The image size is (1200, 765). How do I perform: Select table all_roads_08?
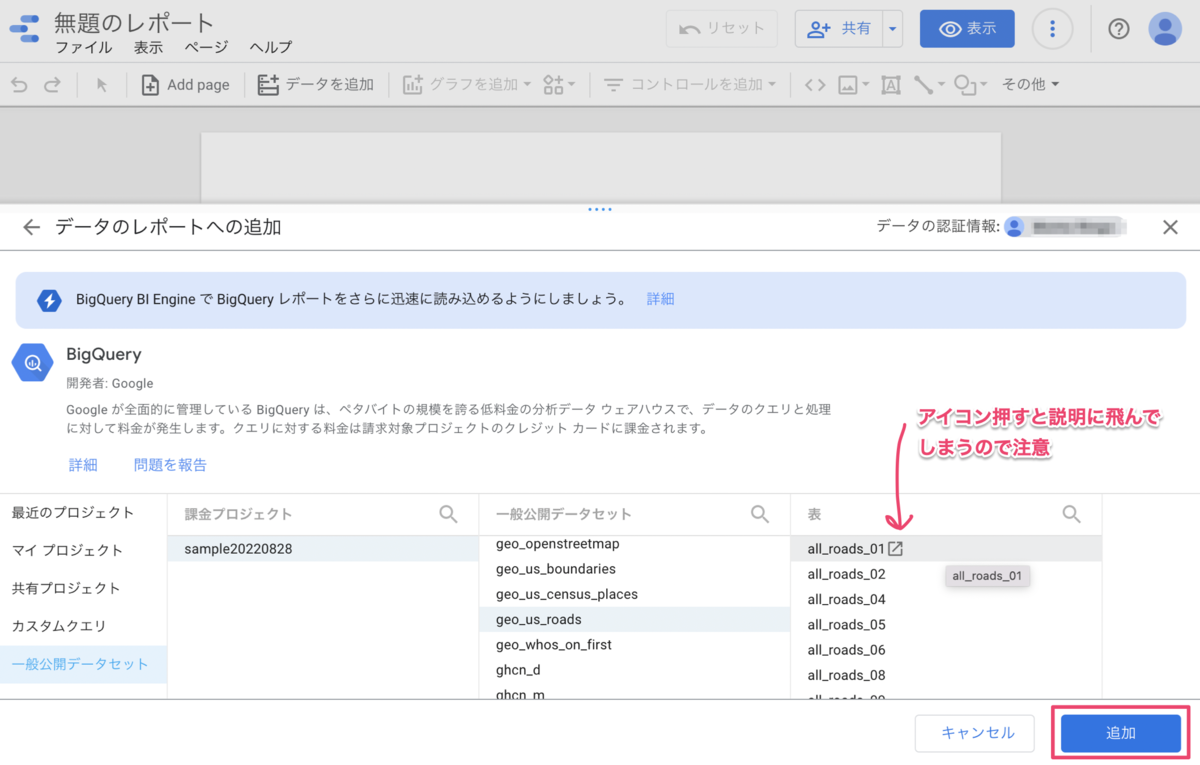(x=946, y=675)
